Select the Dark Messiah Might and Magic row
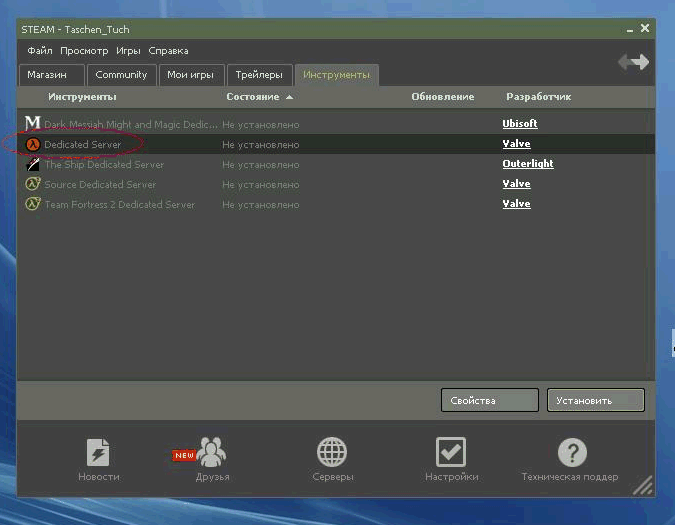 pyautogui.click(x=336, y=124)
